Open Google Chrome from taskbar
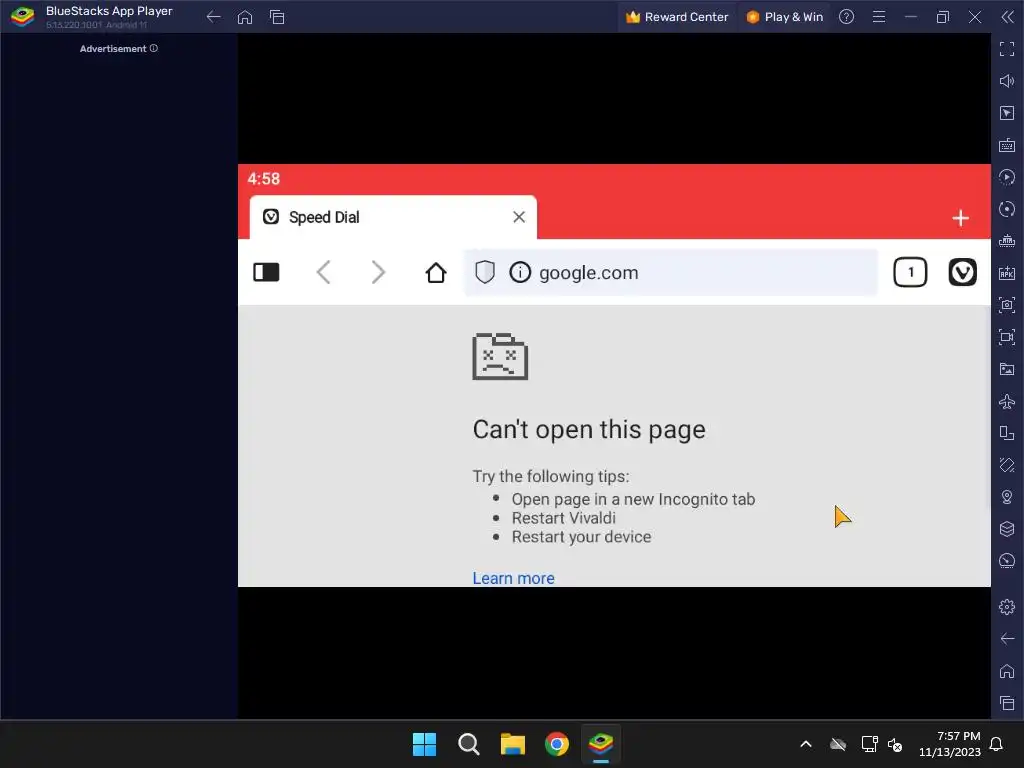The width and height of the screenshot is (1024, 768). tap(556, 744)
